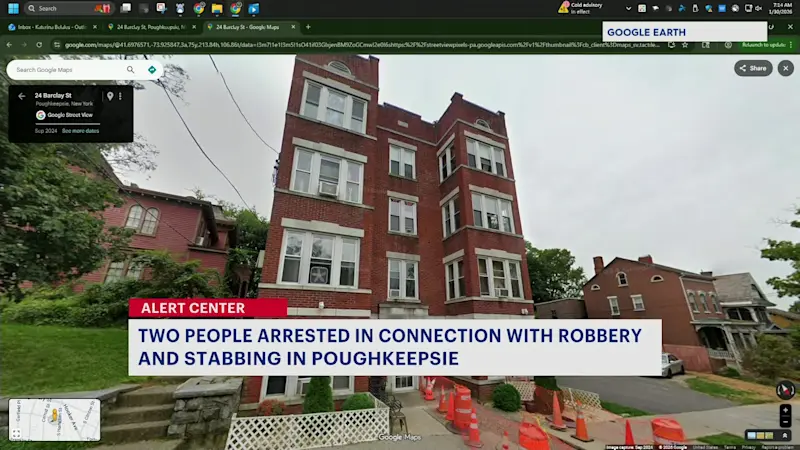
Task: Click the Share button in Street View
Action: point(753,68)
